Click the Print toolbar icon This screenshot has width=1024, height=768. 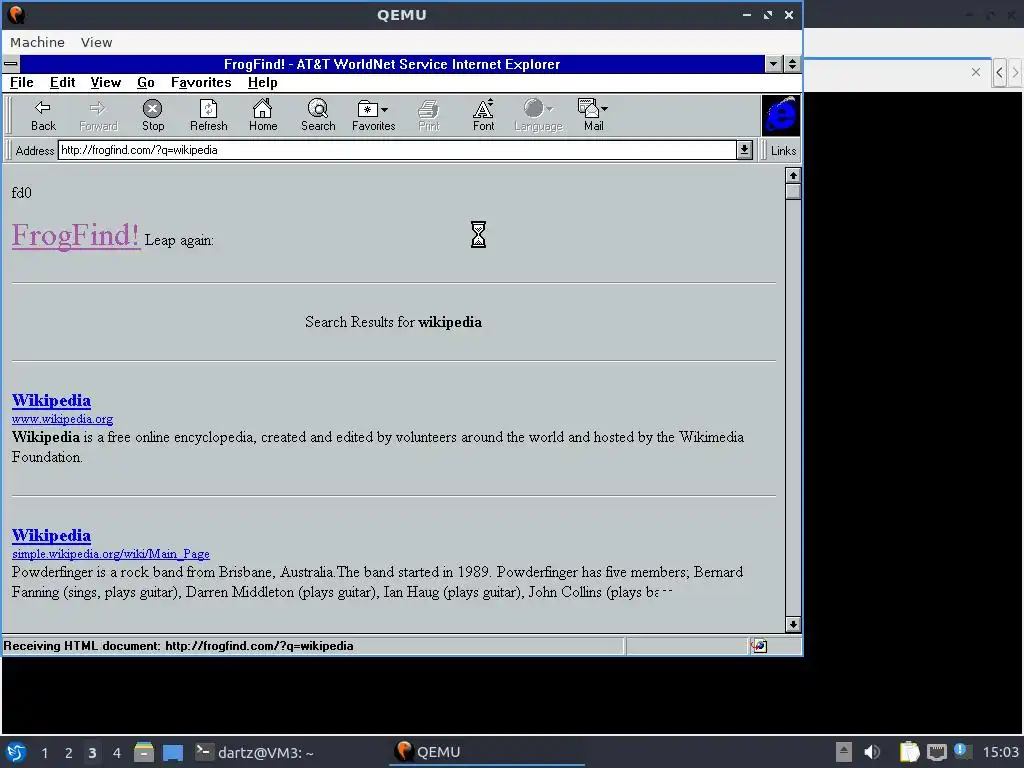tap(428, 115)
